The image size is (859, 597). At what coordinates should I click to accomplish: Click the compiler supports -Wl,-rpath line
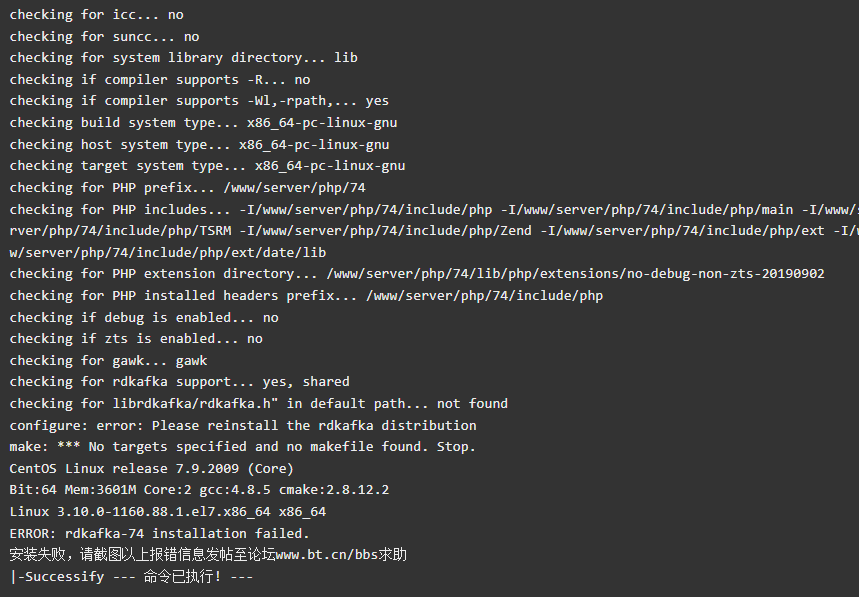point(199,101)
